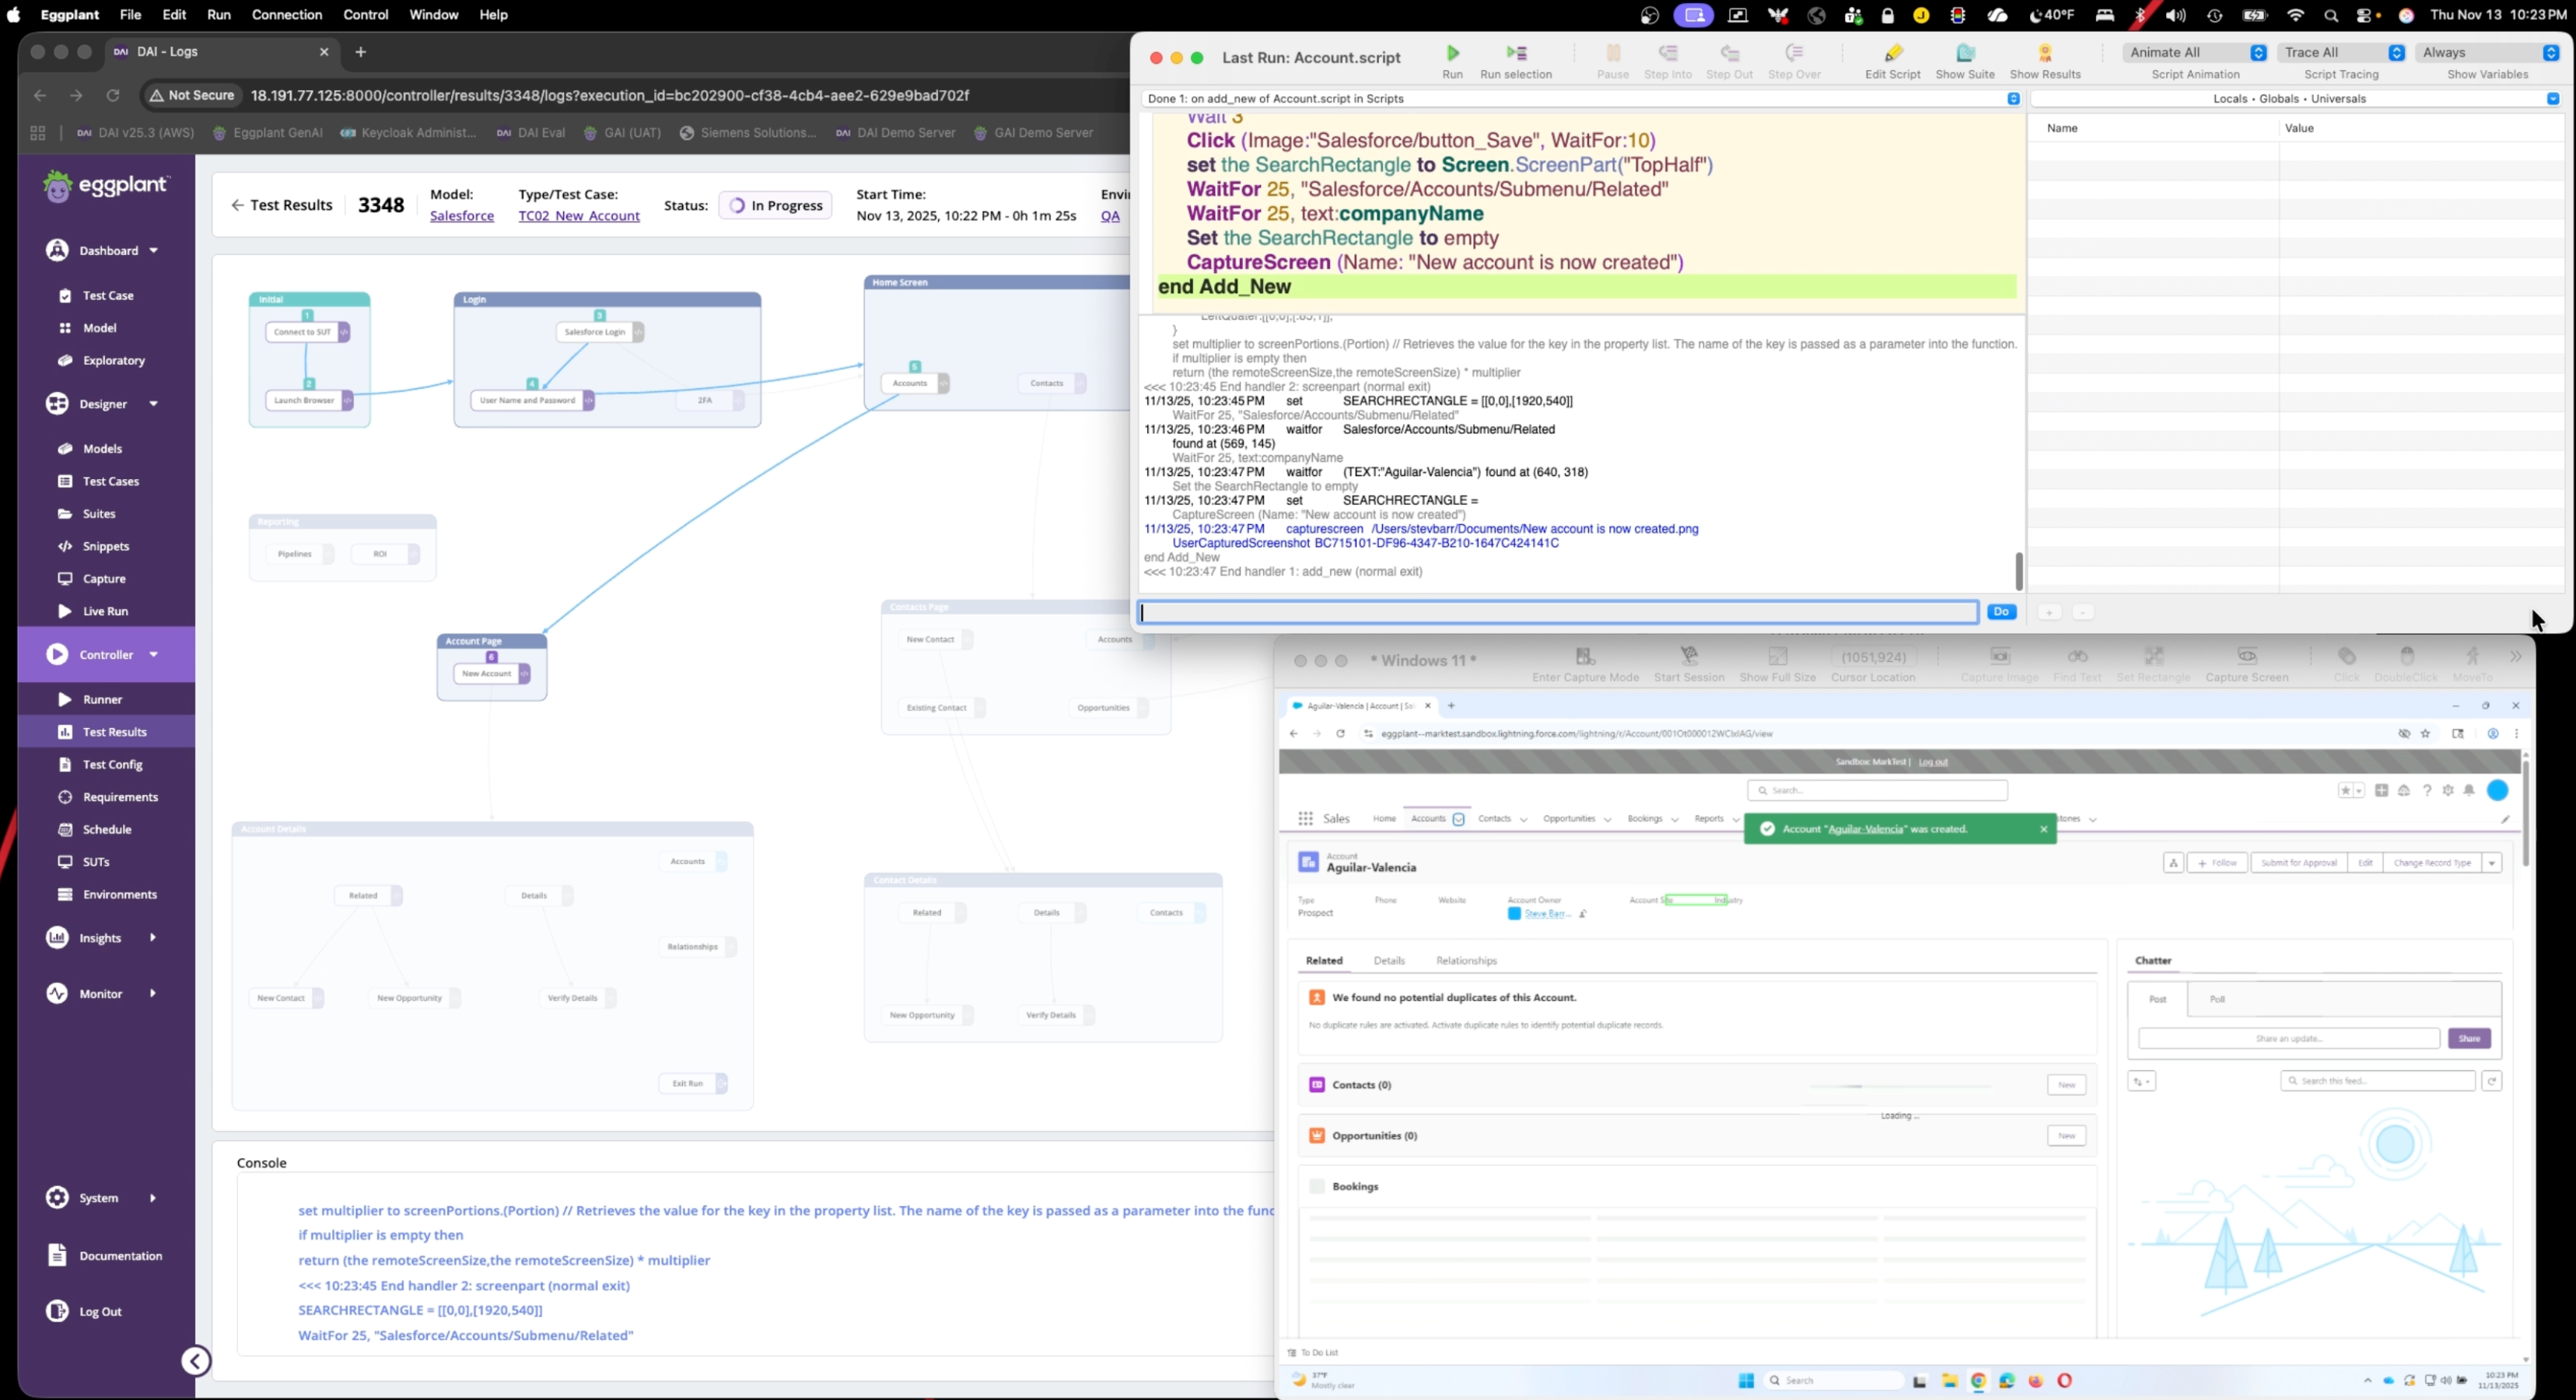The height and width of the screenshot is (1400, 2576).
Task: Expand the Monitor sidebar section
Action: point(153,994)
